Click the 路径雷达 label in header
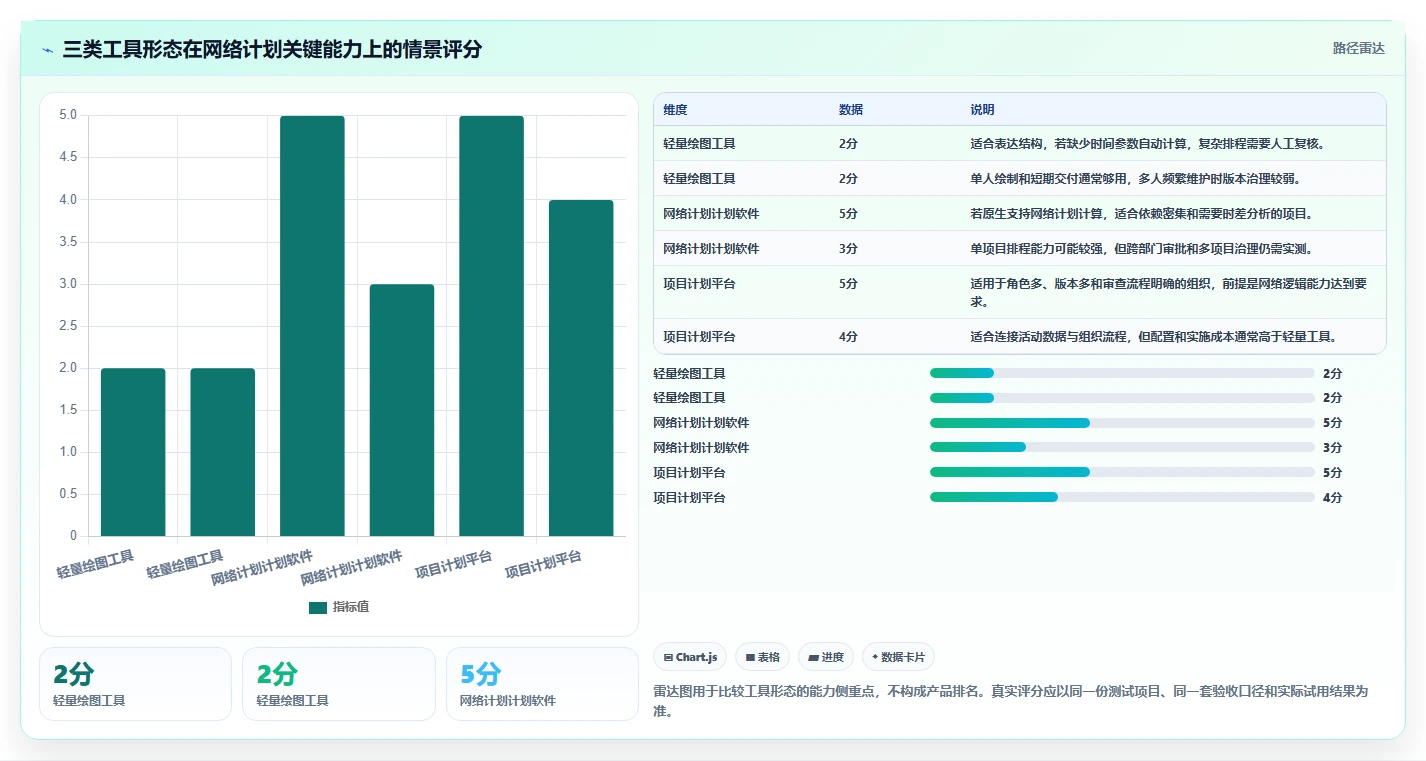This screenshot has width=1426, height=761. (x=1359, y=48)
